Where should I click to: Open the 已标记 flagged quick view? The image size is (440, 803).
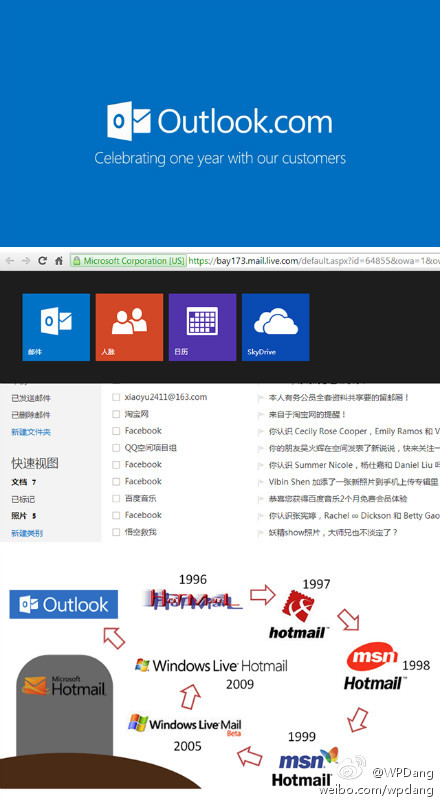point(23,499)
